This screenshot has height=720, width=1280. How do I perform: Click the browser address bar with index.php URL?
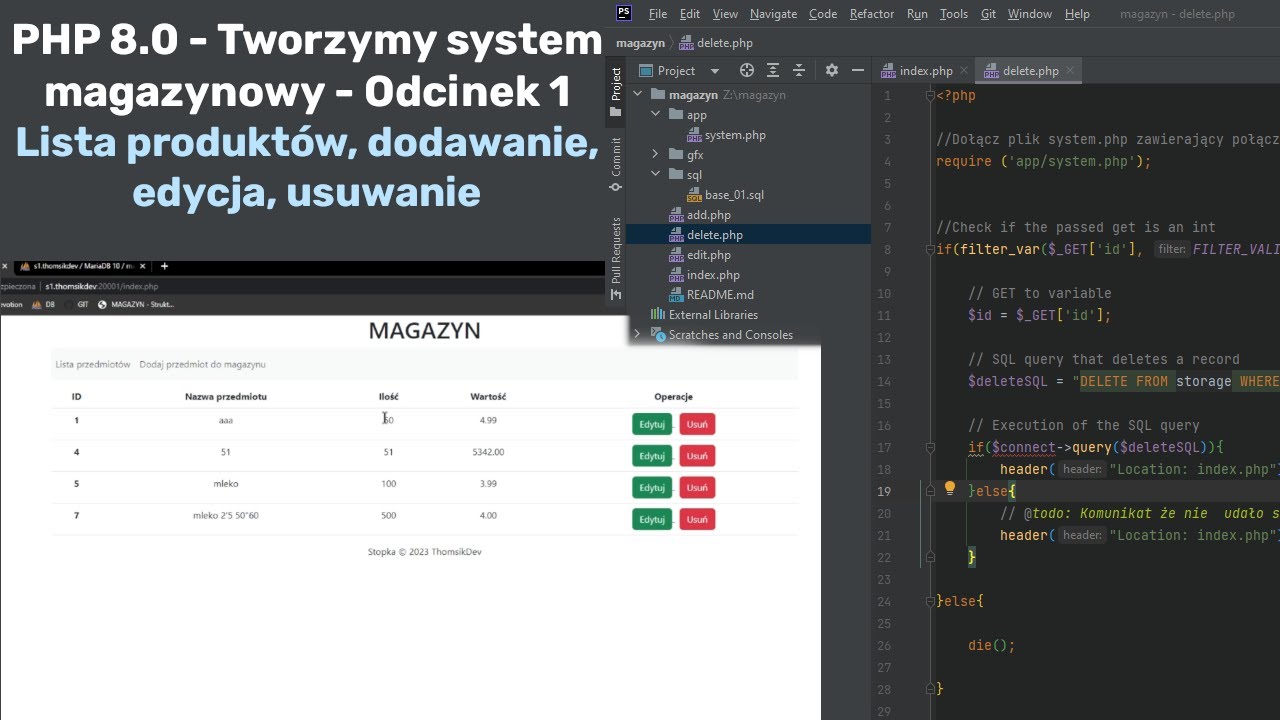click(x=300, y=286)
